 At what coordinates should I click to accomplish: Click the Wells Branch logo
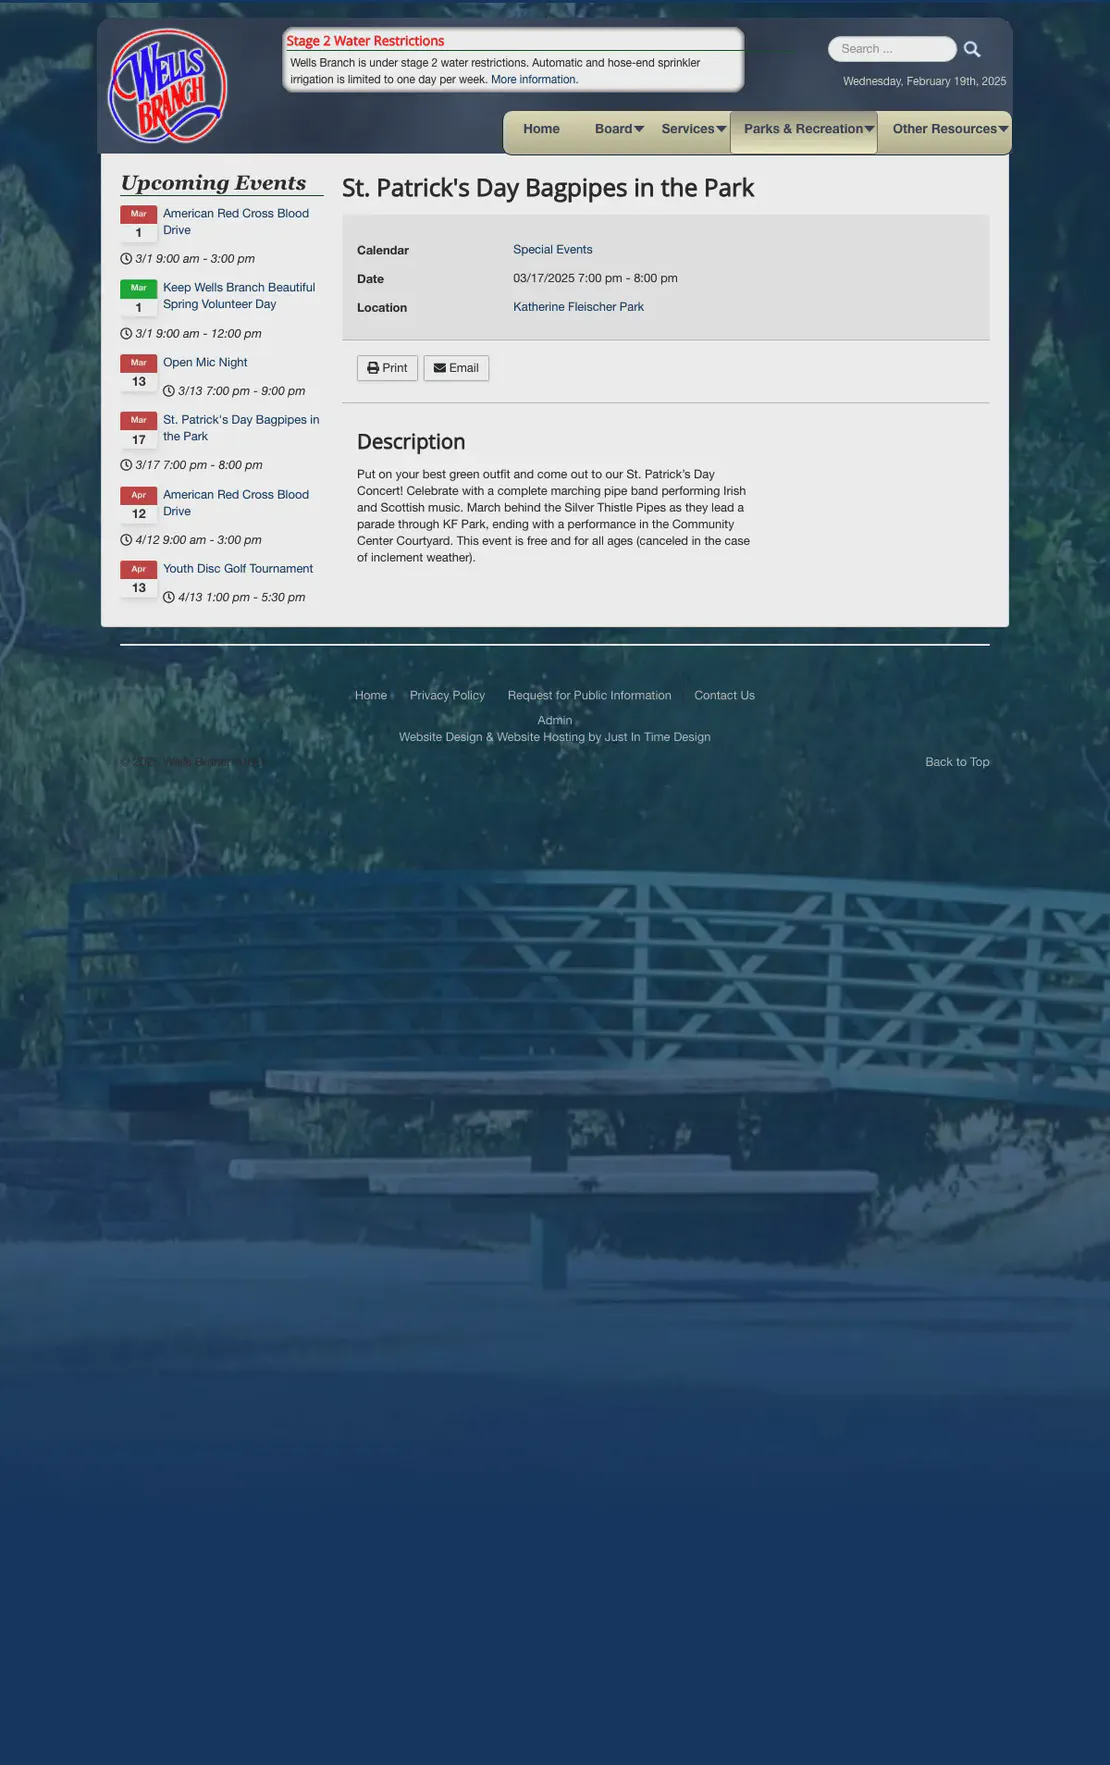pos(167,86)
